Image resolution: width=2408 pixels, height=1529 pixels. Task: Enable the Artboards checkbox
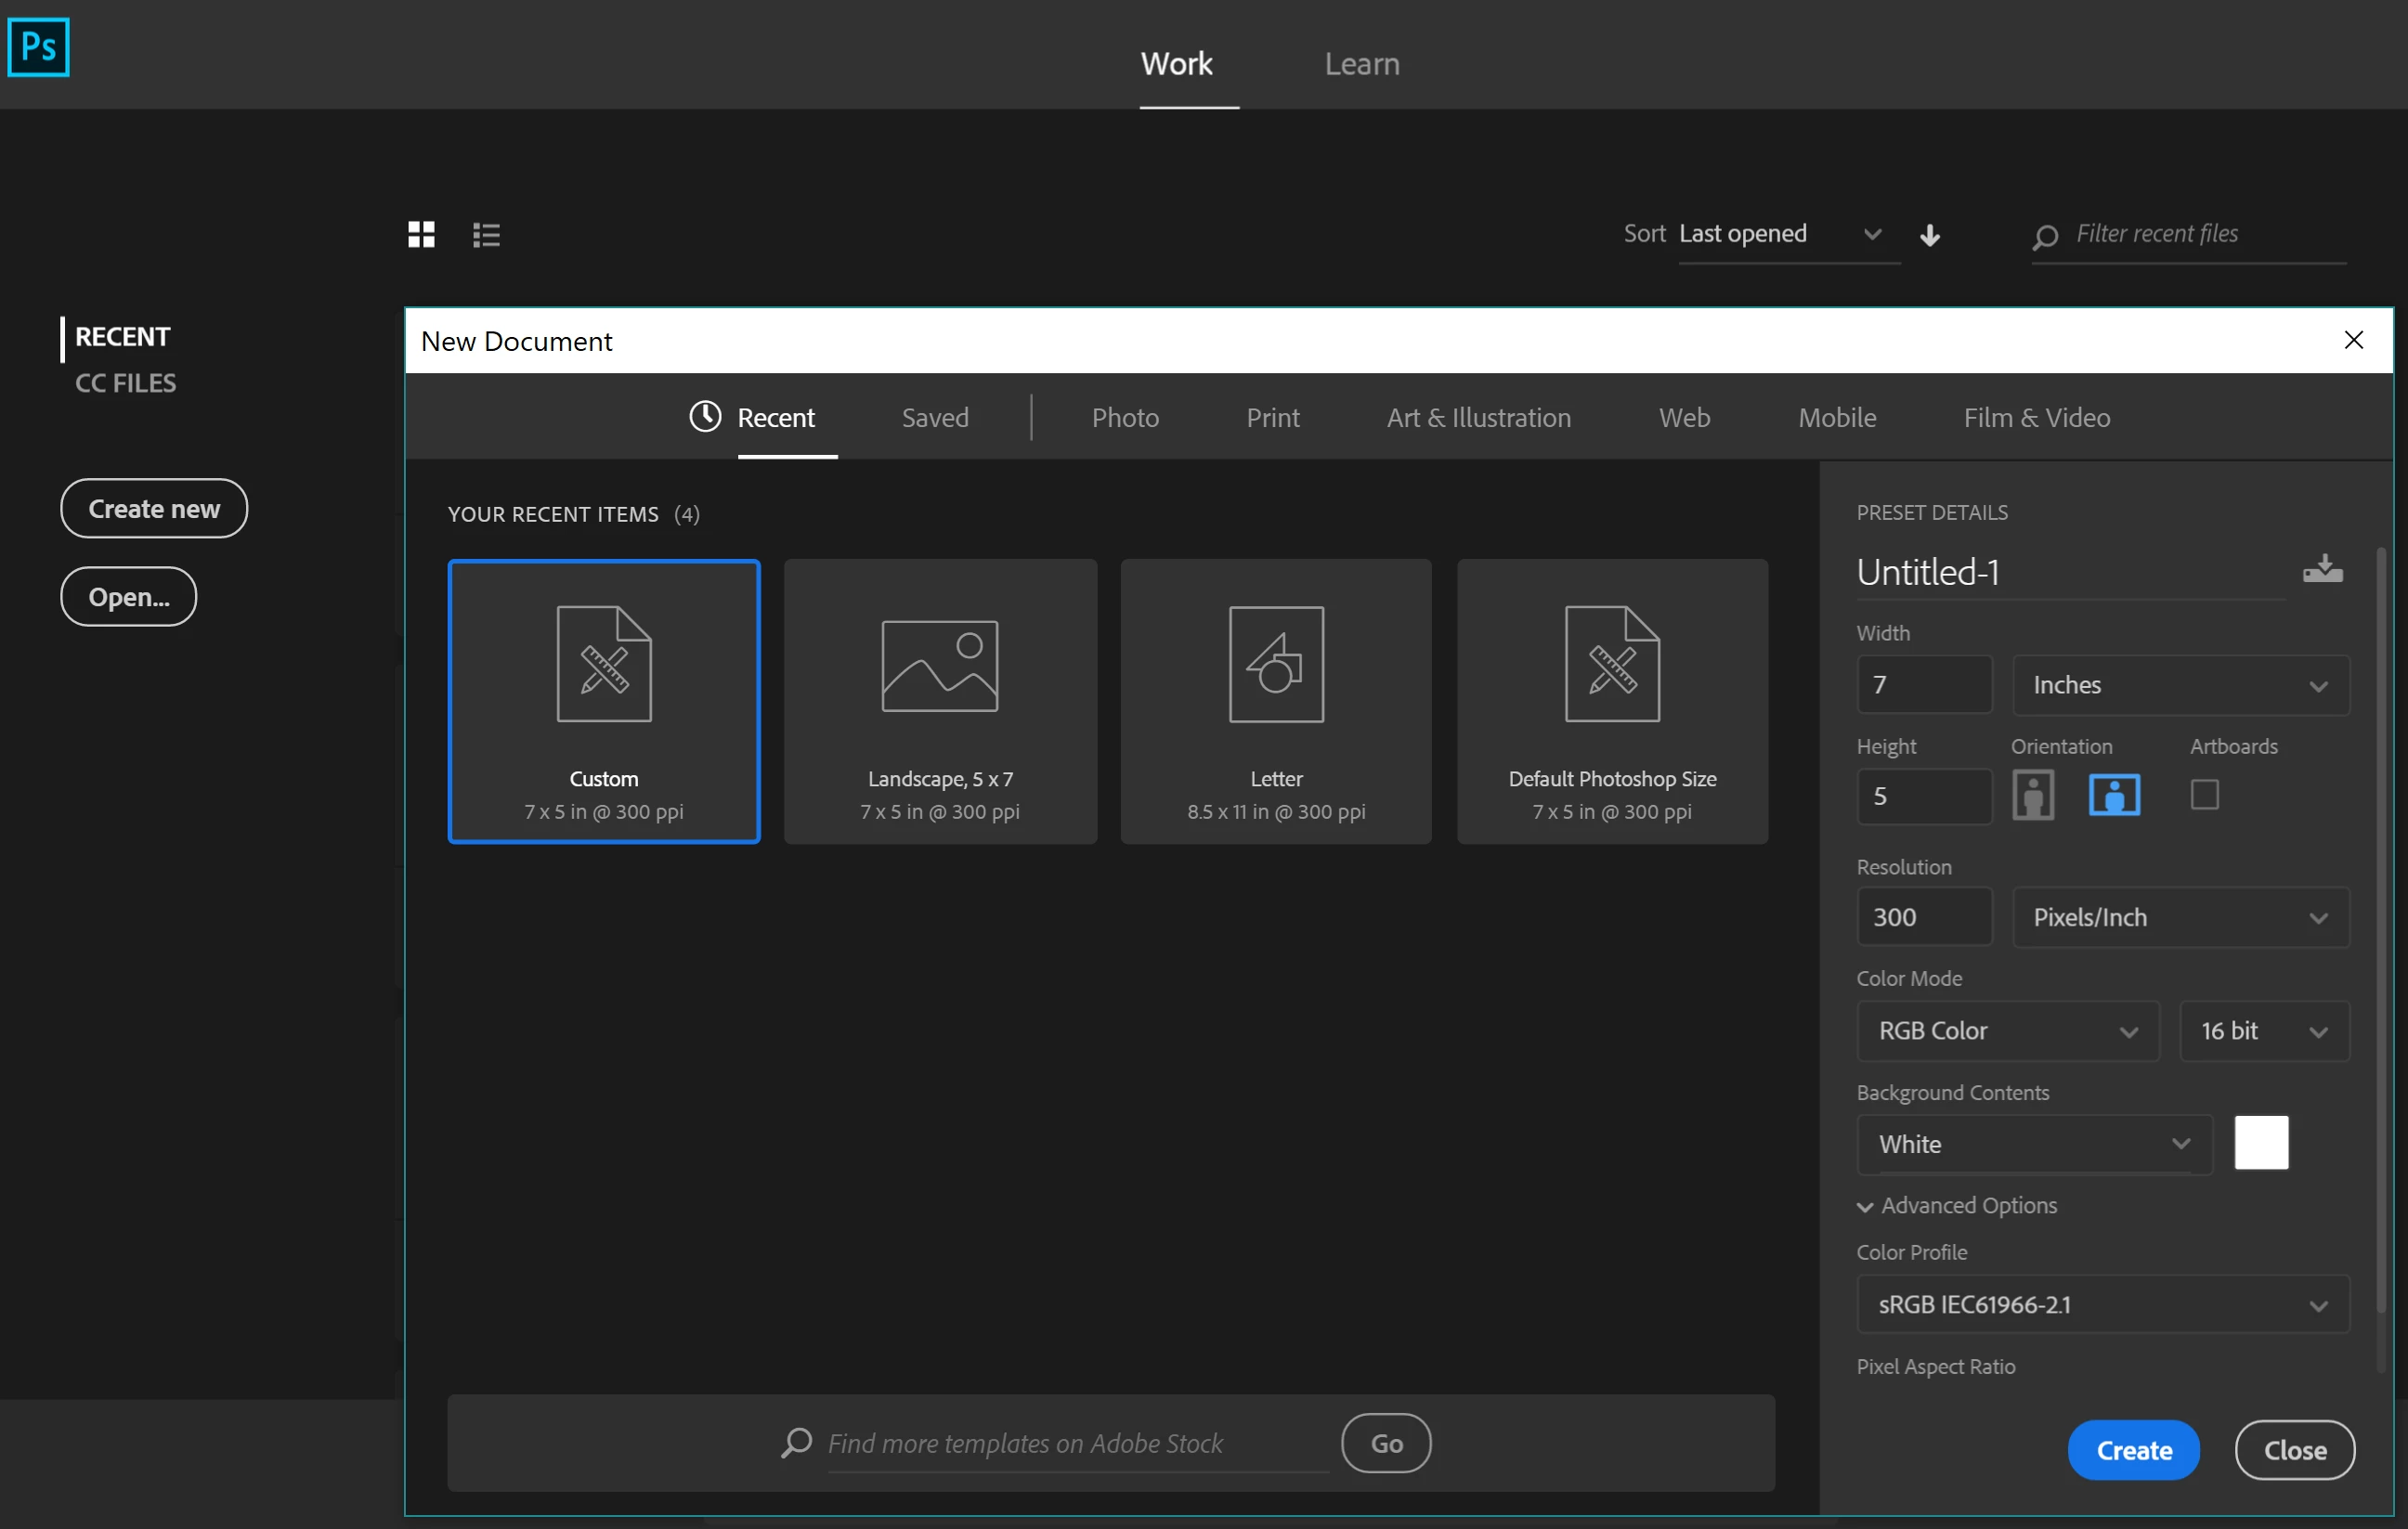(2204, 795)
